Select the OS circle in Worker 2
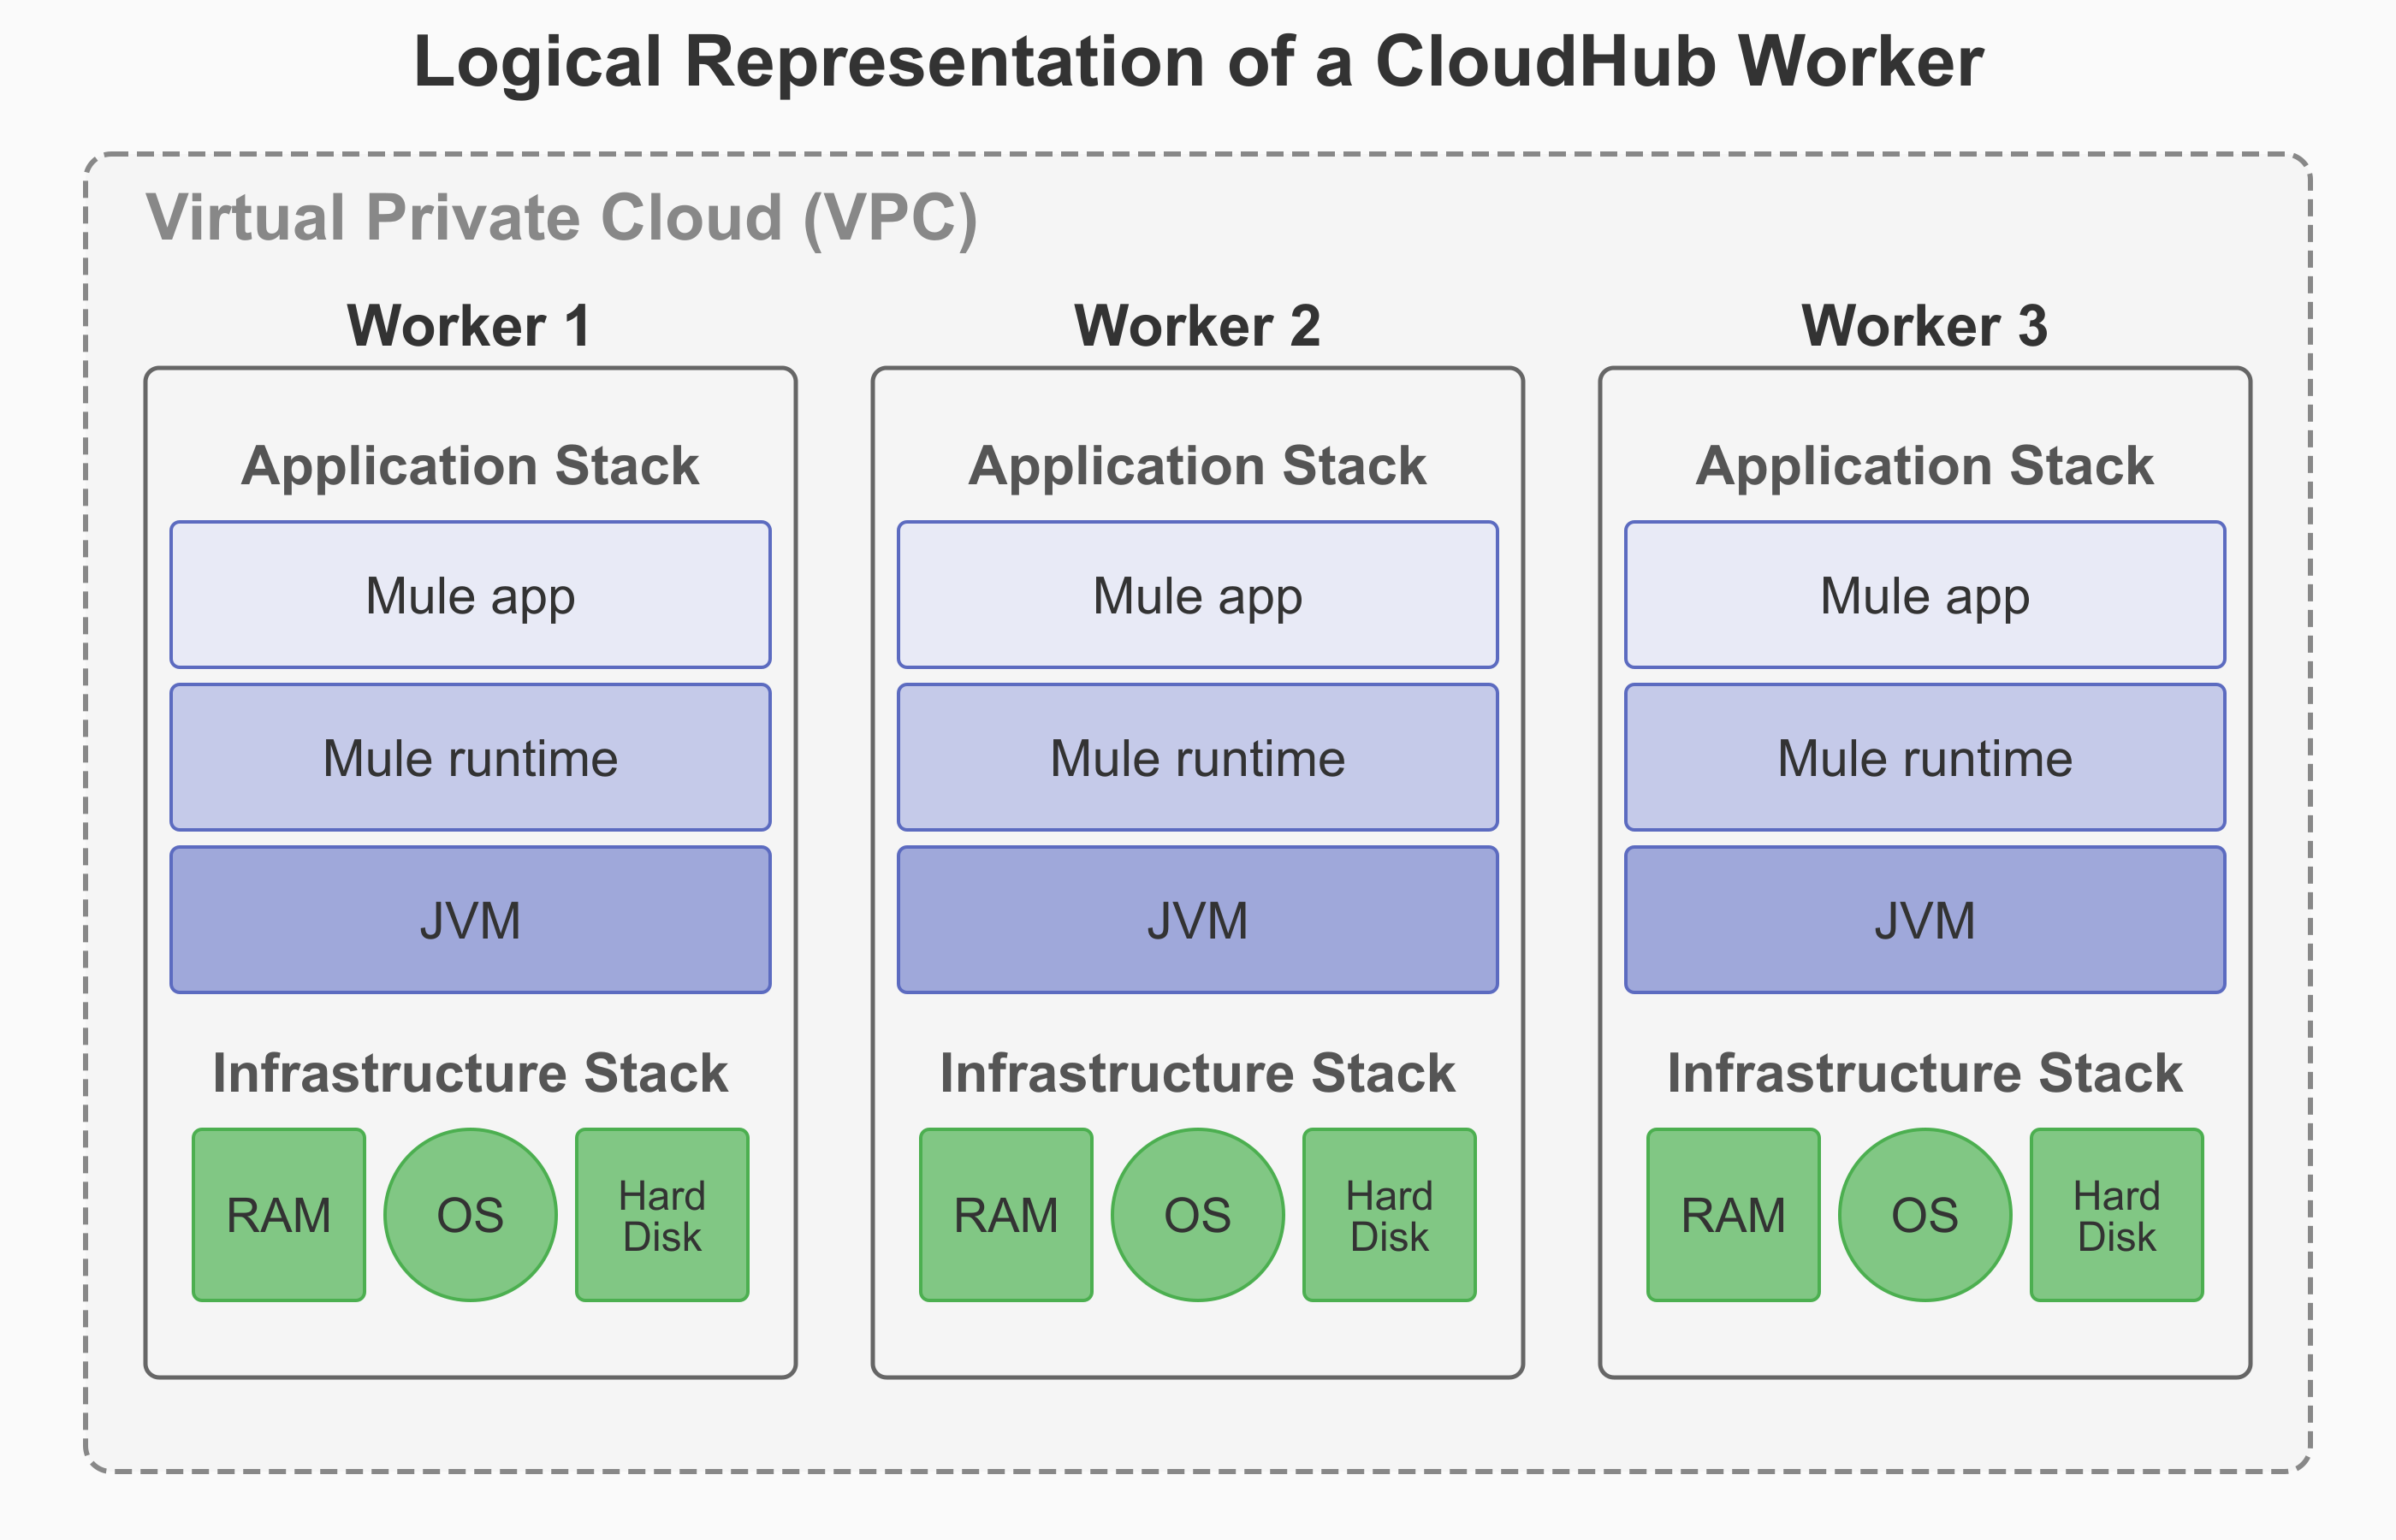2396x1540 pixels. (1198, 1213)
